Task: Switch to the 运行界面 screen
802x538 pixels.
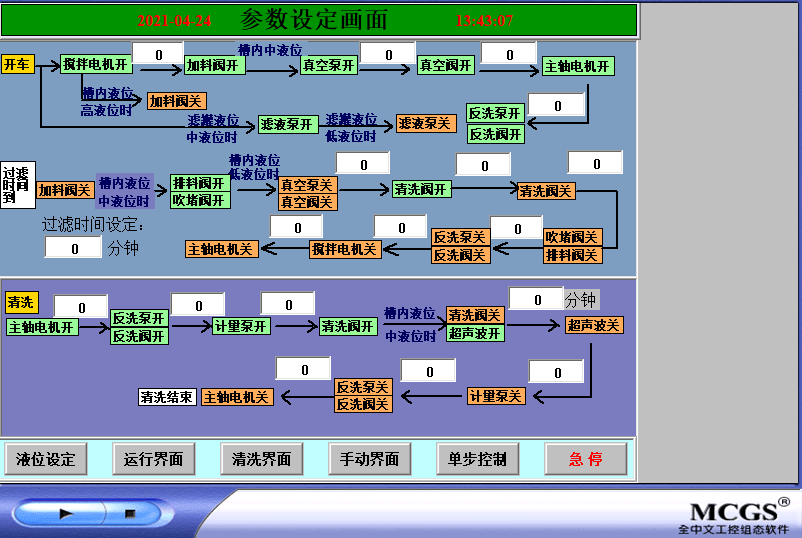Action: 154,459
